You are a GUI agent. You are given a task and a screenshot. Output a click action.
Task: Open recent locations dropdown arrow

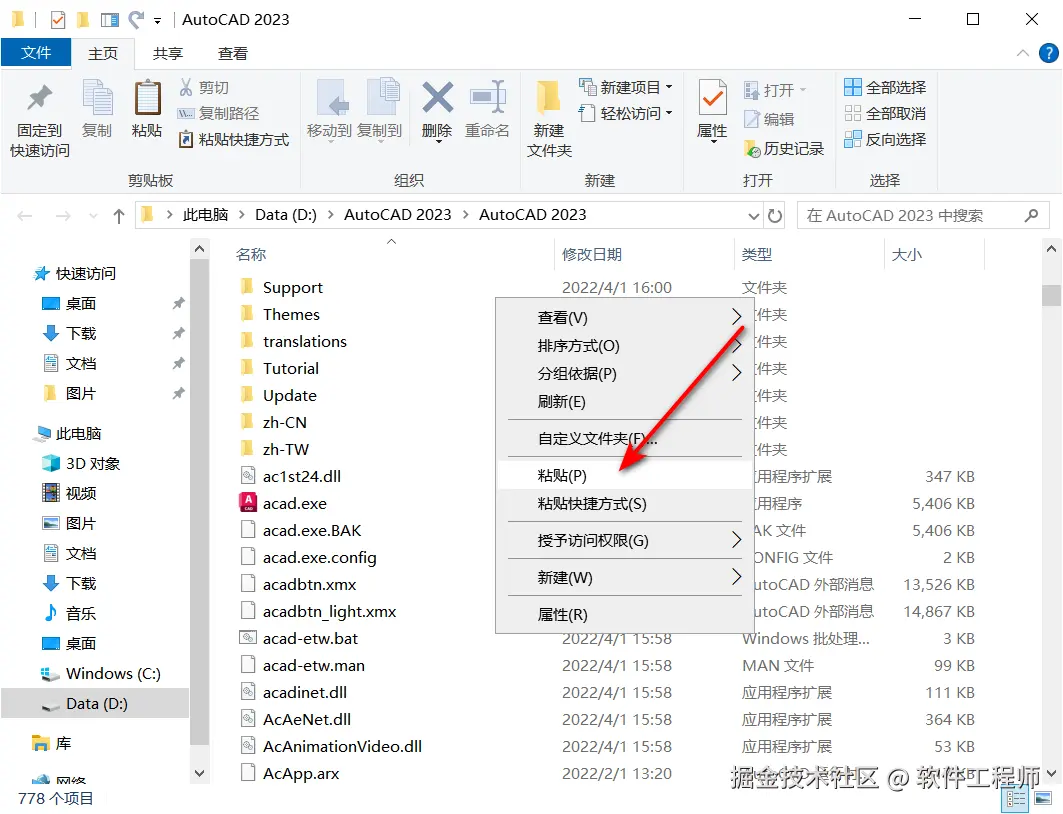[93, 216]
